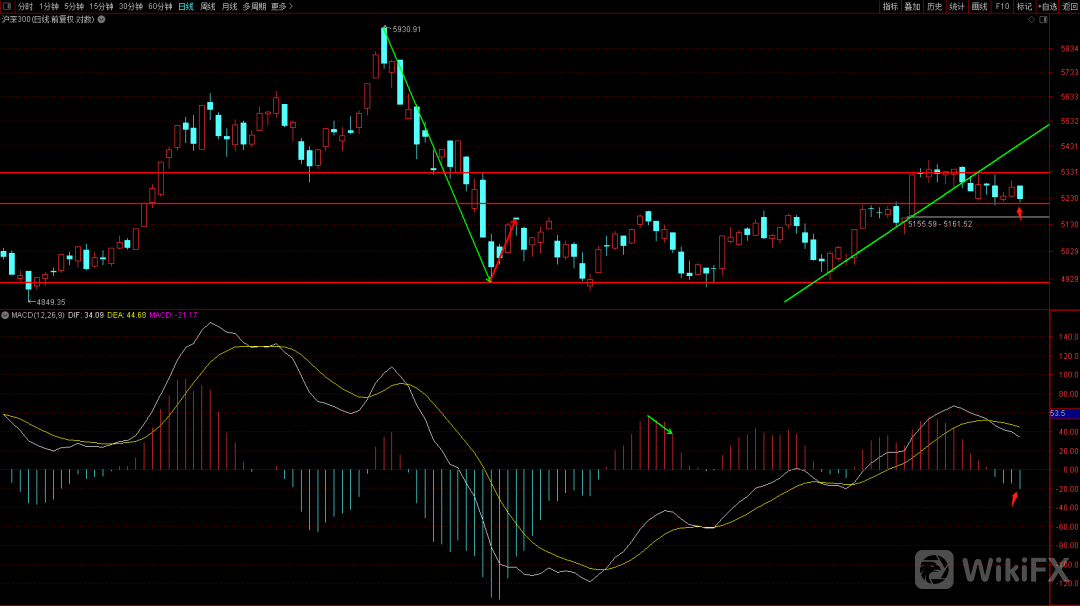Viewport: 1080px width, 606px height.
Task: Open the F10 company info
Action: 1002,6
